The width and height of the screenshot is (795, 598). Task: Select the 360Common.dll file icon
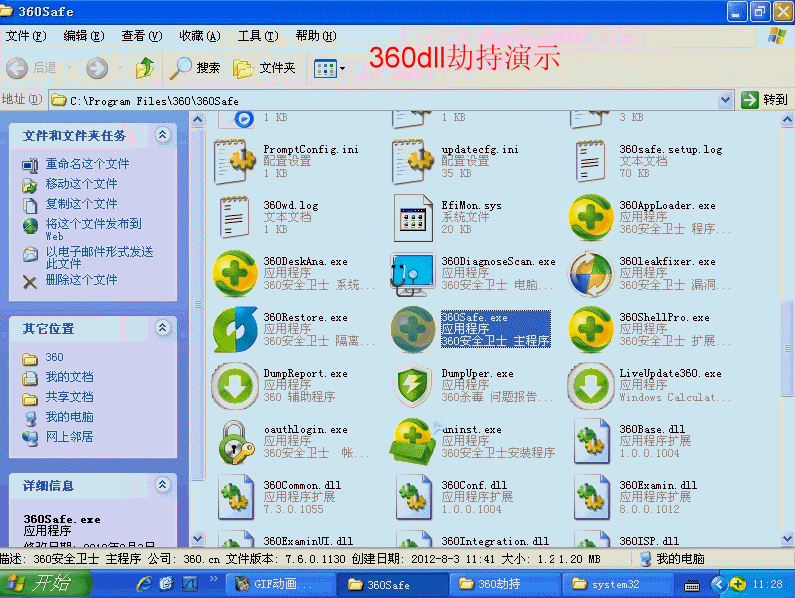point(235,498)
